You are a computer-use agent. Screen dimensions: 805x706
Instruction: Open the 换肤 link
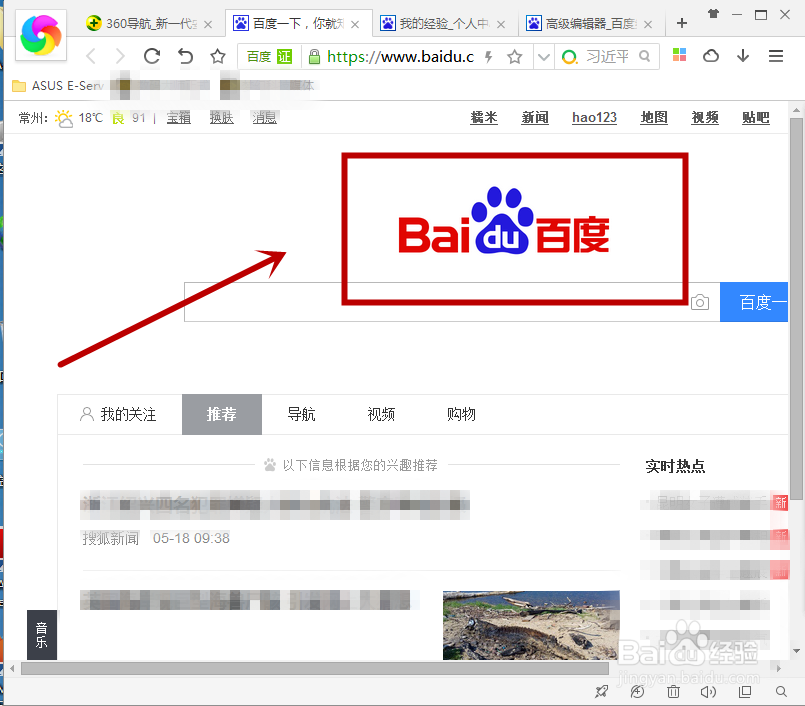[221, 118]
